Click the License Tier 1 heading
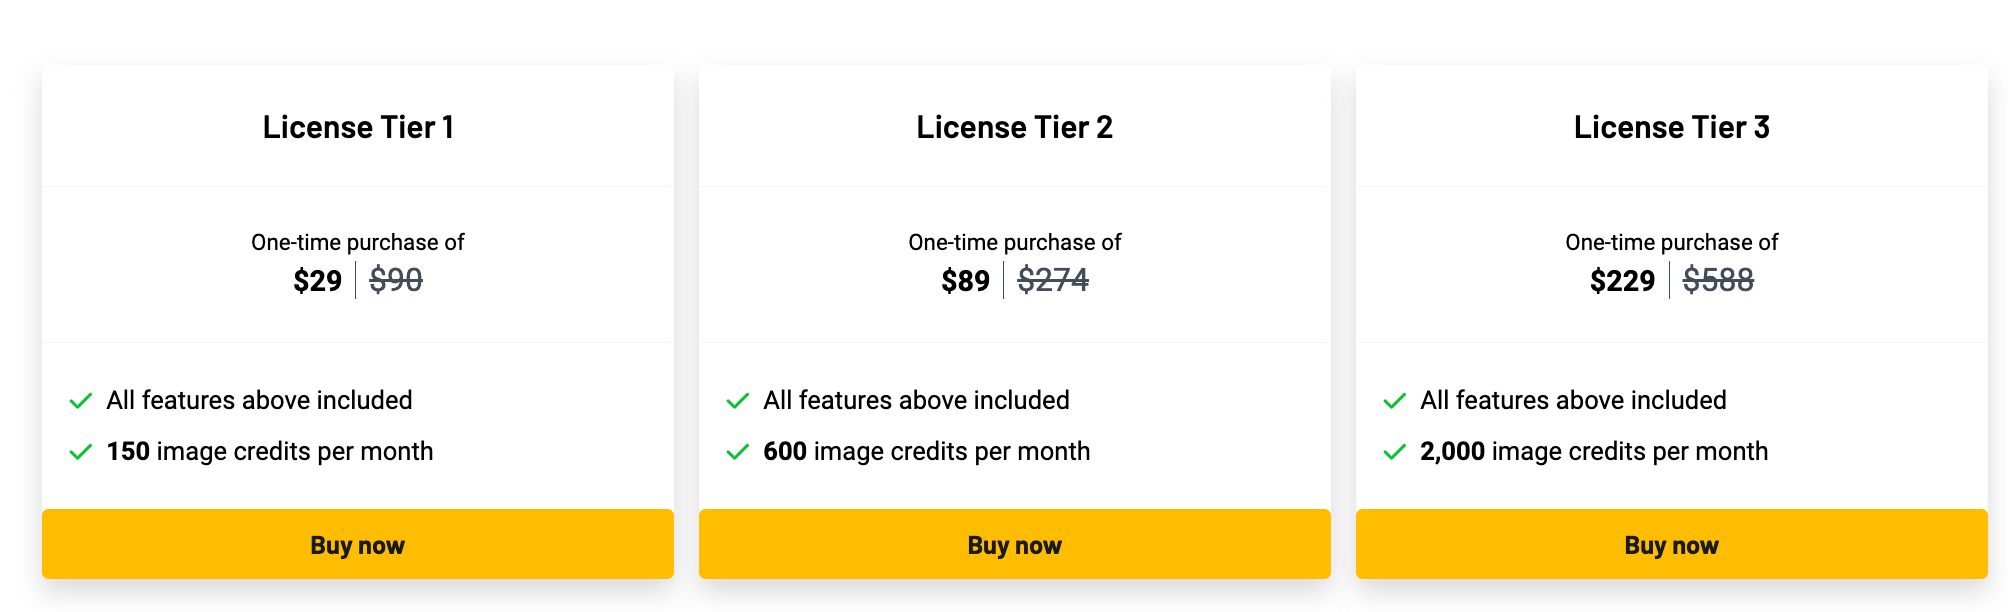 coord(358,127)
